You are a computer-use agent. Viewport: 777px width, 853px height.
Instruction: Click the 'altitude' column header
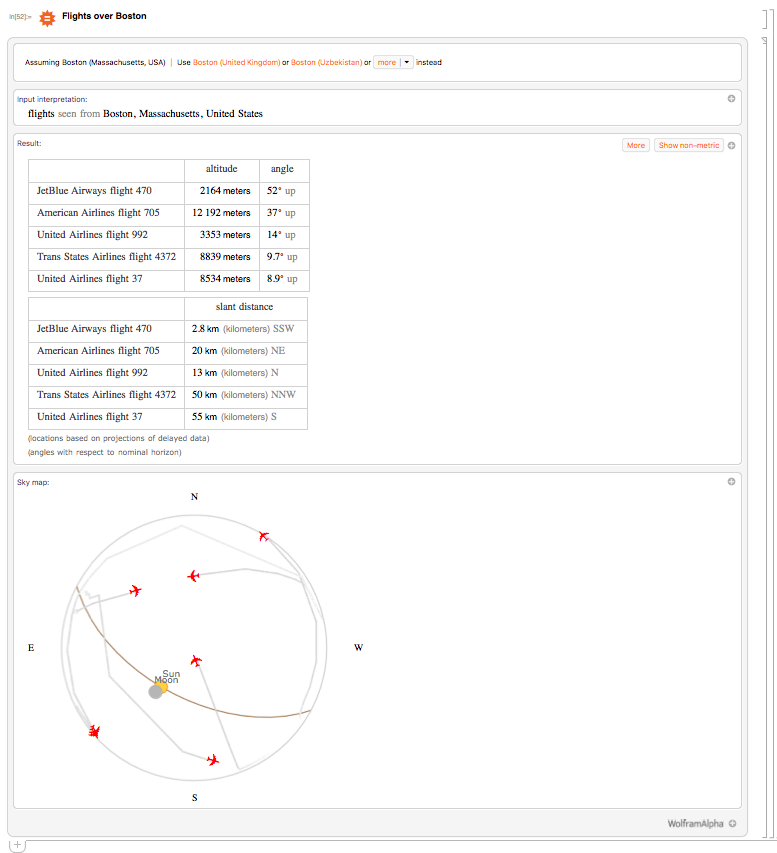point(221,169)
